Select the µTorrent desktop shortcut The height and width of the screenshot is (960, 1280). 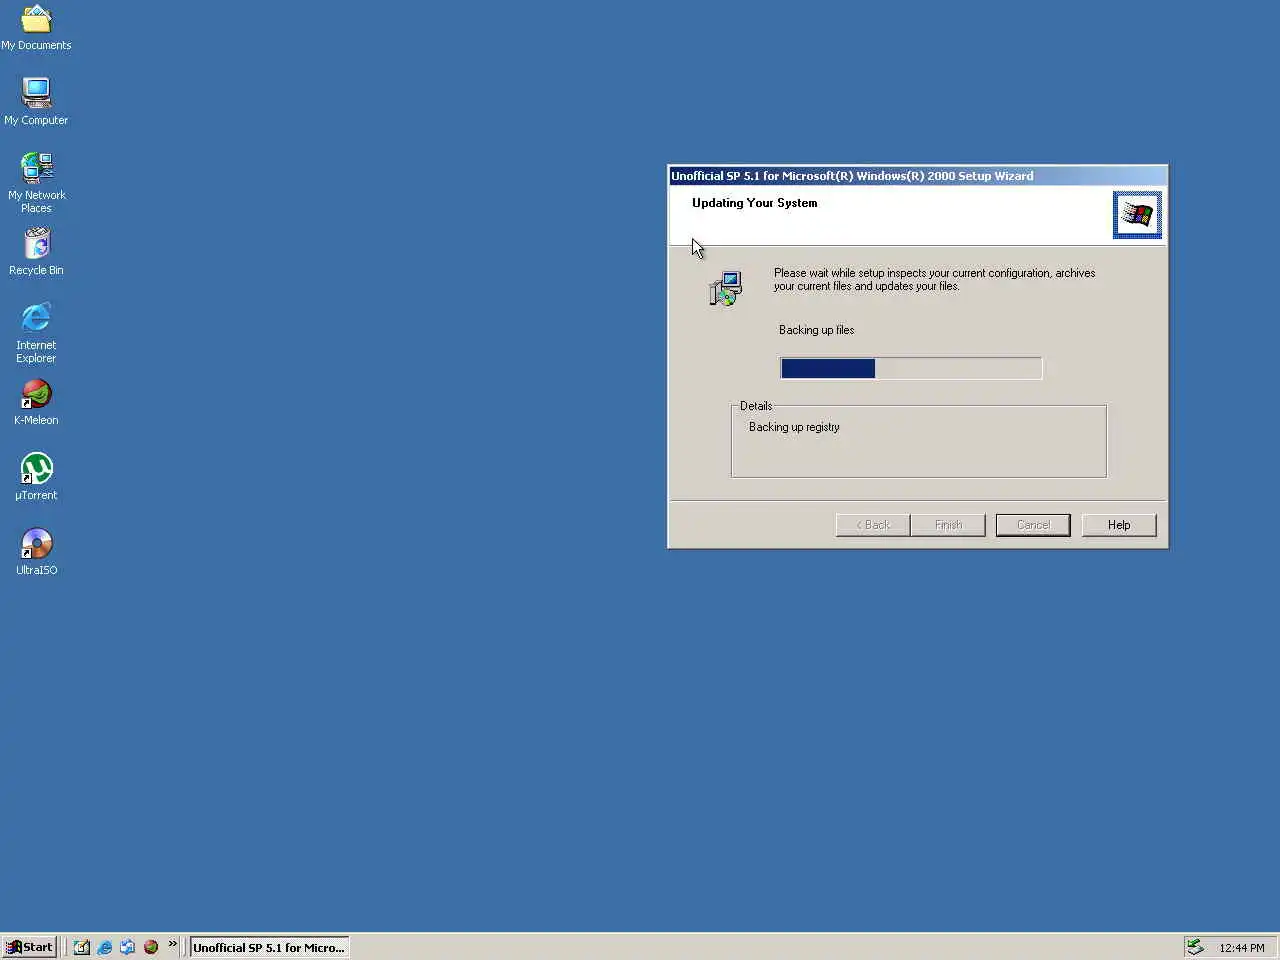[36, 476]
